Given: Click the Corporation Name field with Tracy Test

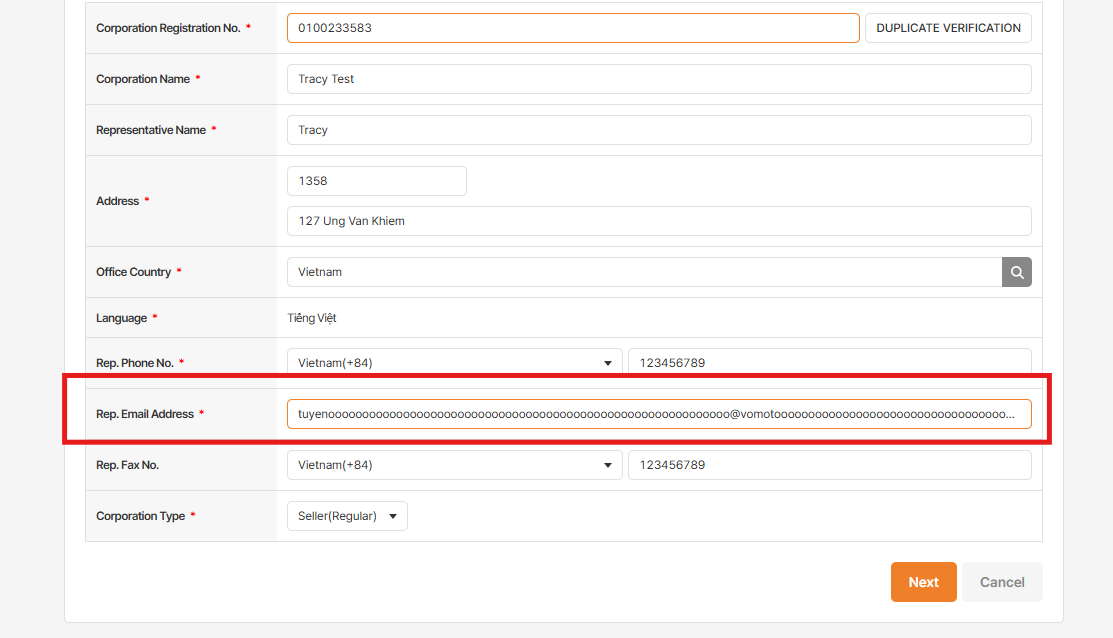Looking at the screenshot, I should coord(659,79).
